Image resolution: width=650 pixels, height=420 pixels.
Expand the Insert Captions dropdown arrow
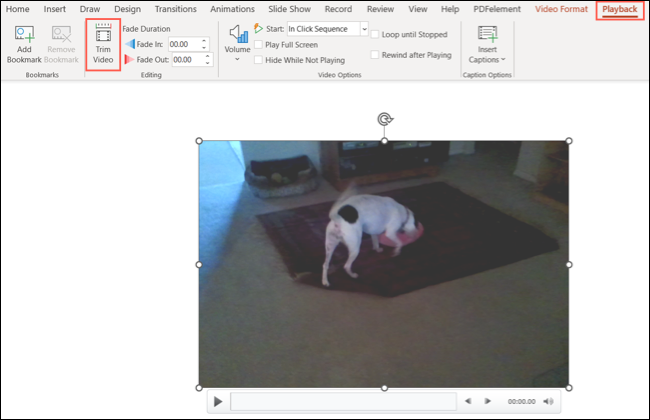(503, 59)
